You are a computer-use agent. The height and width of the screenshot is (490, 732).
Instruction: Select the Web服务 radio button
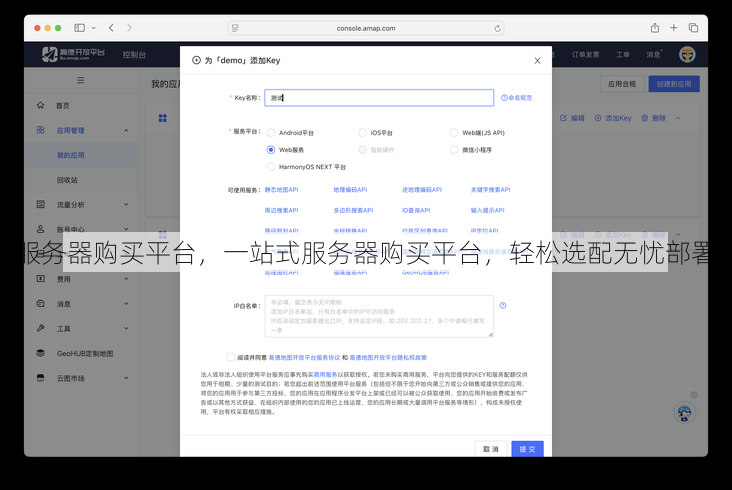click(271, 150)
